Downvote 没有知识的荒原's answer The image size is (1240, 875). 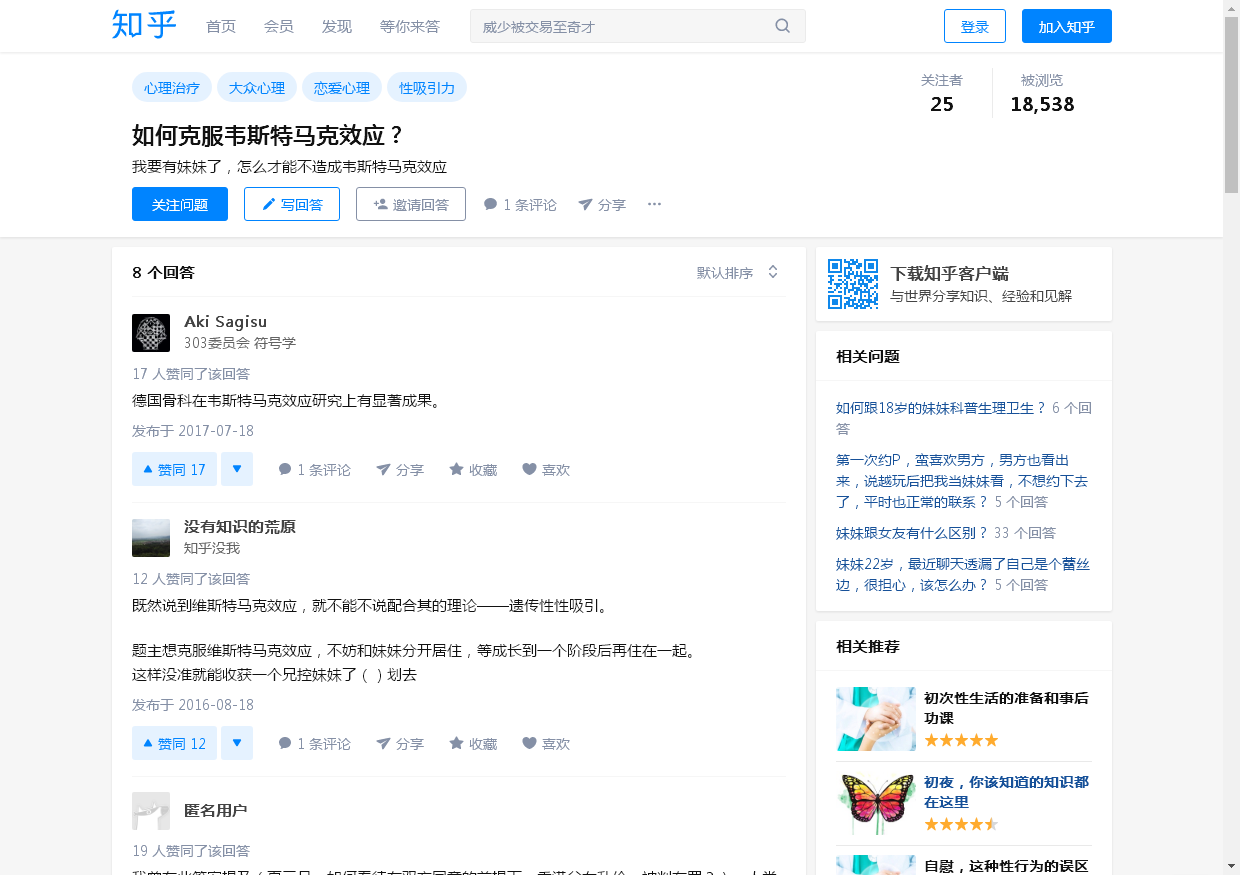coord(237,743)
